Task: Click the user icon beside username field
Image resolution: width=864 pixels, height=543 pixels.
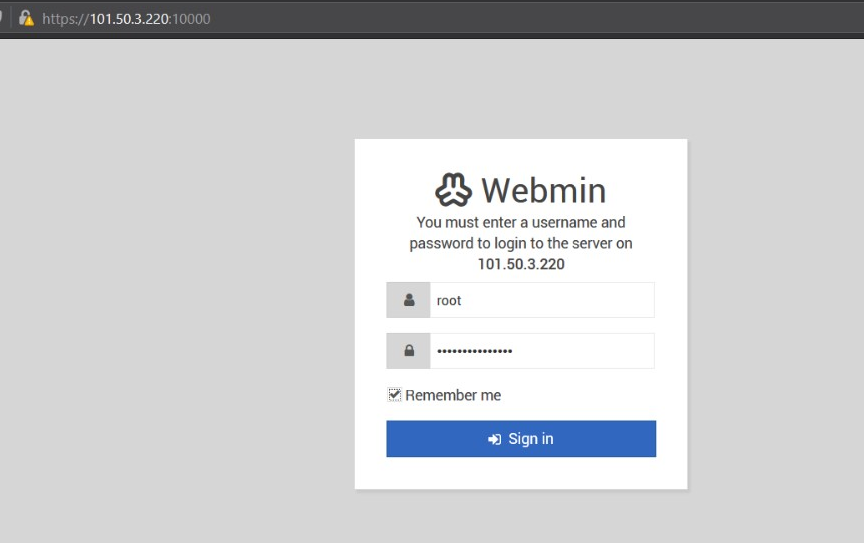Action: tap(409, 300)
